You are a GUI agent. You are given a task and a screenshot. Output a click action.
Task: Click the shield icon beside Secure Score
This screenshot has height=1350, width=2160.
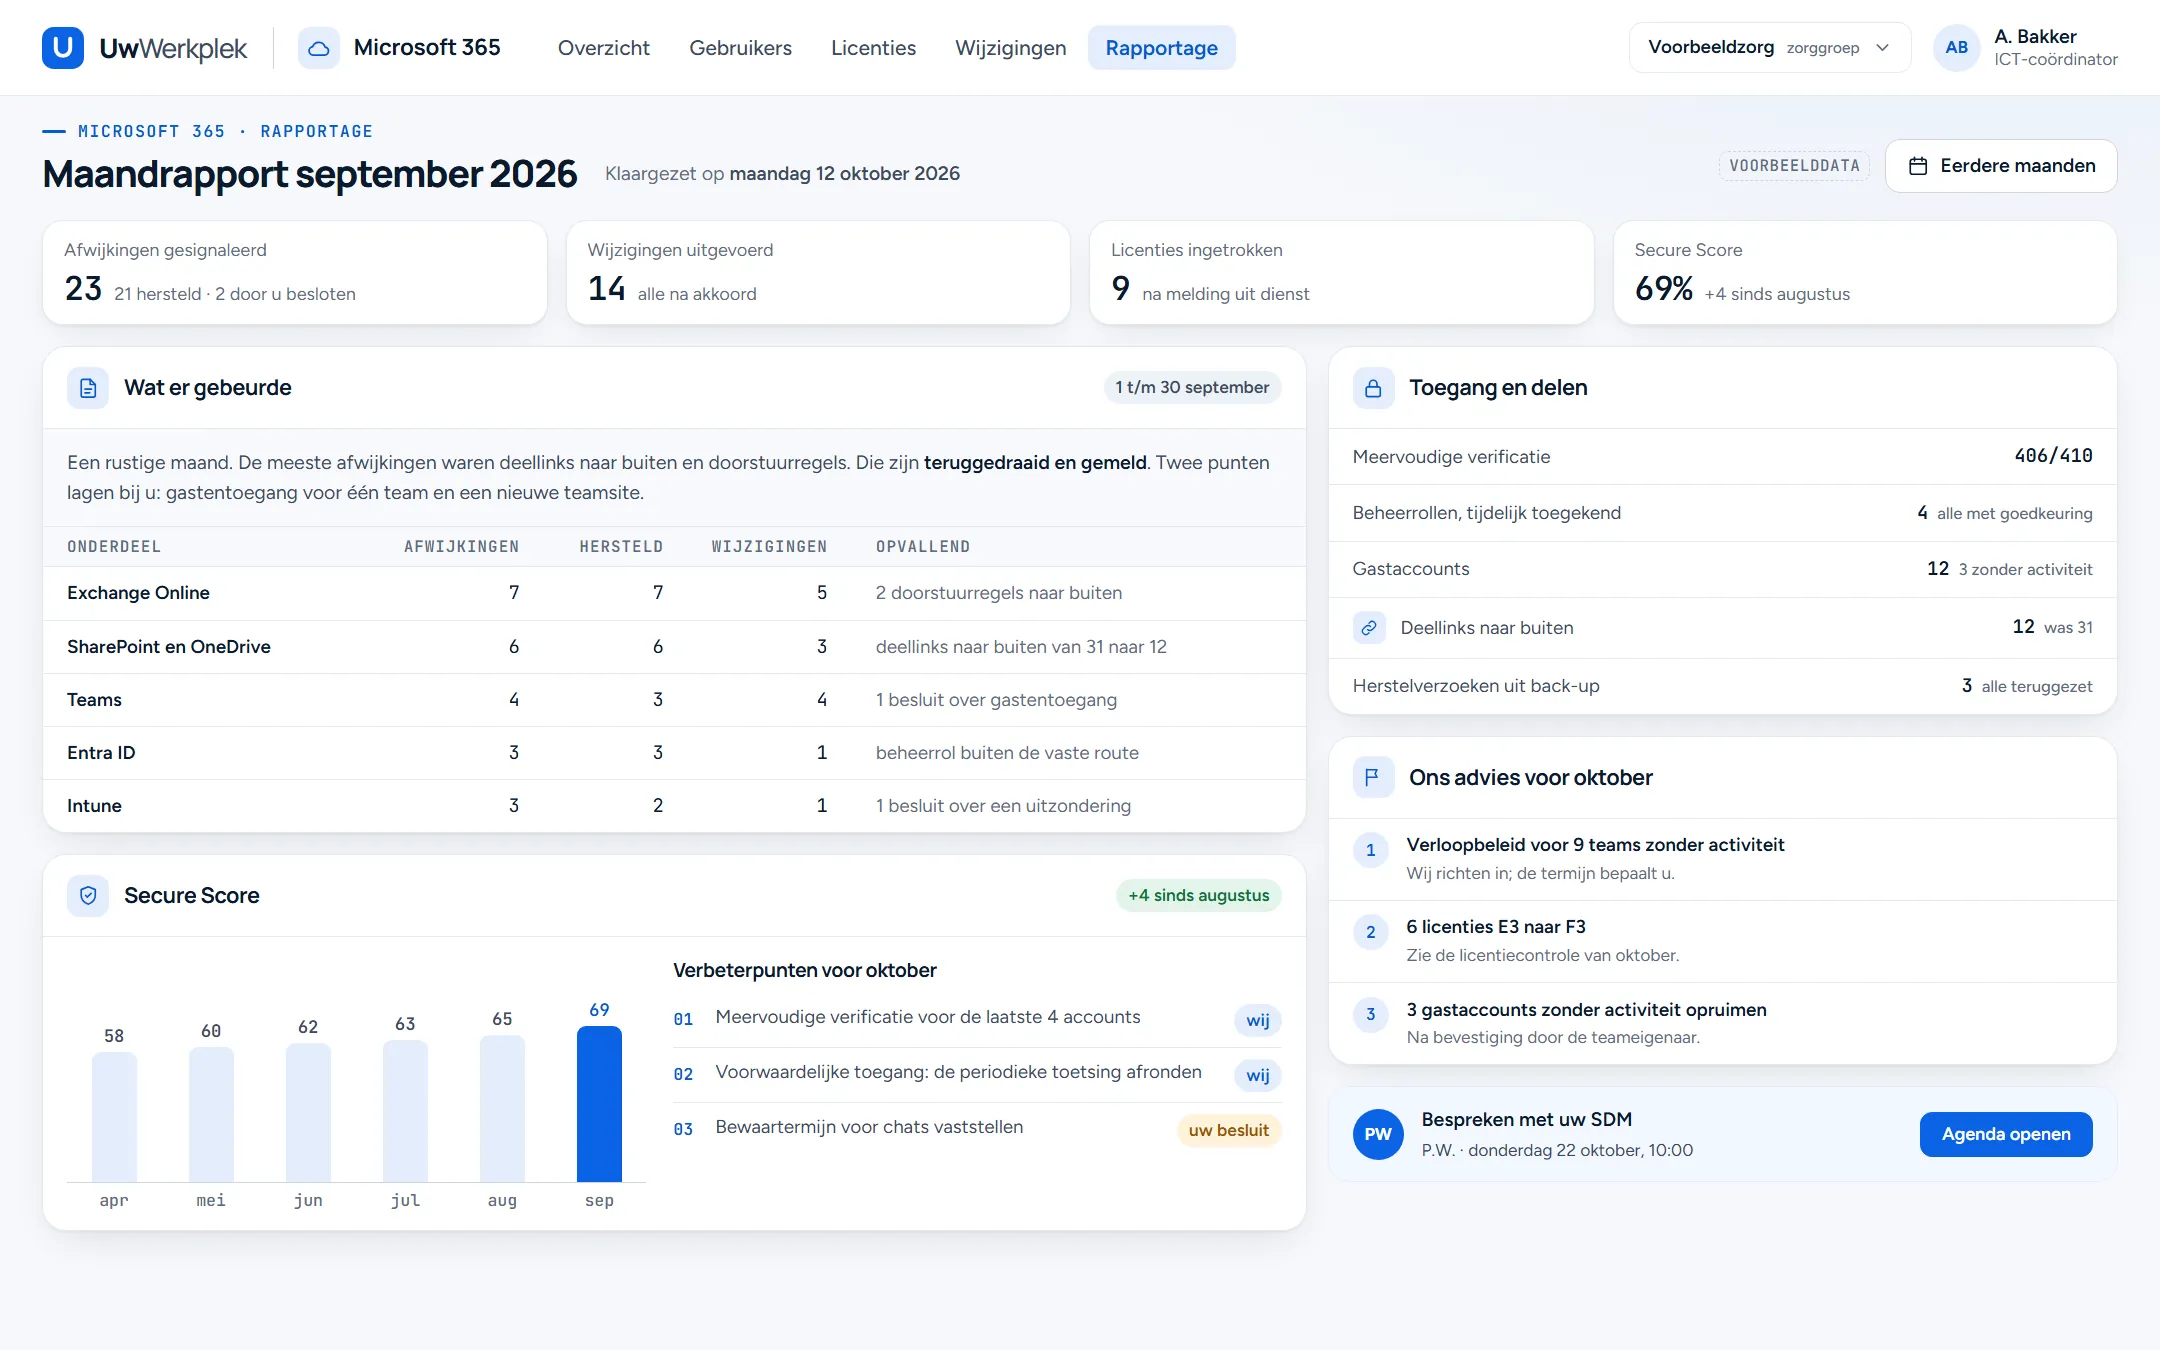click(88, 896)
